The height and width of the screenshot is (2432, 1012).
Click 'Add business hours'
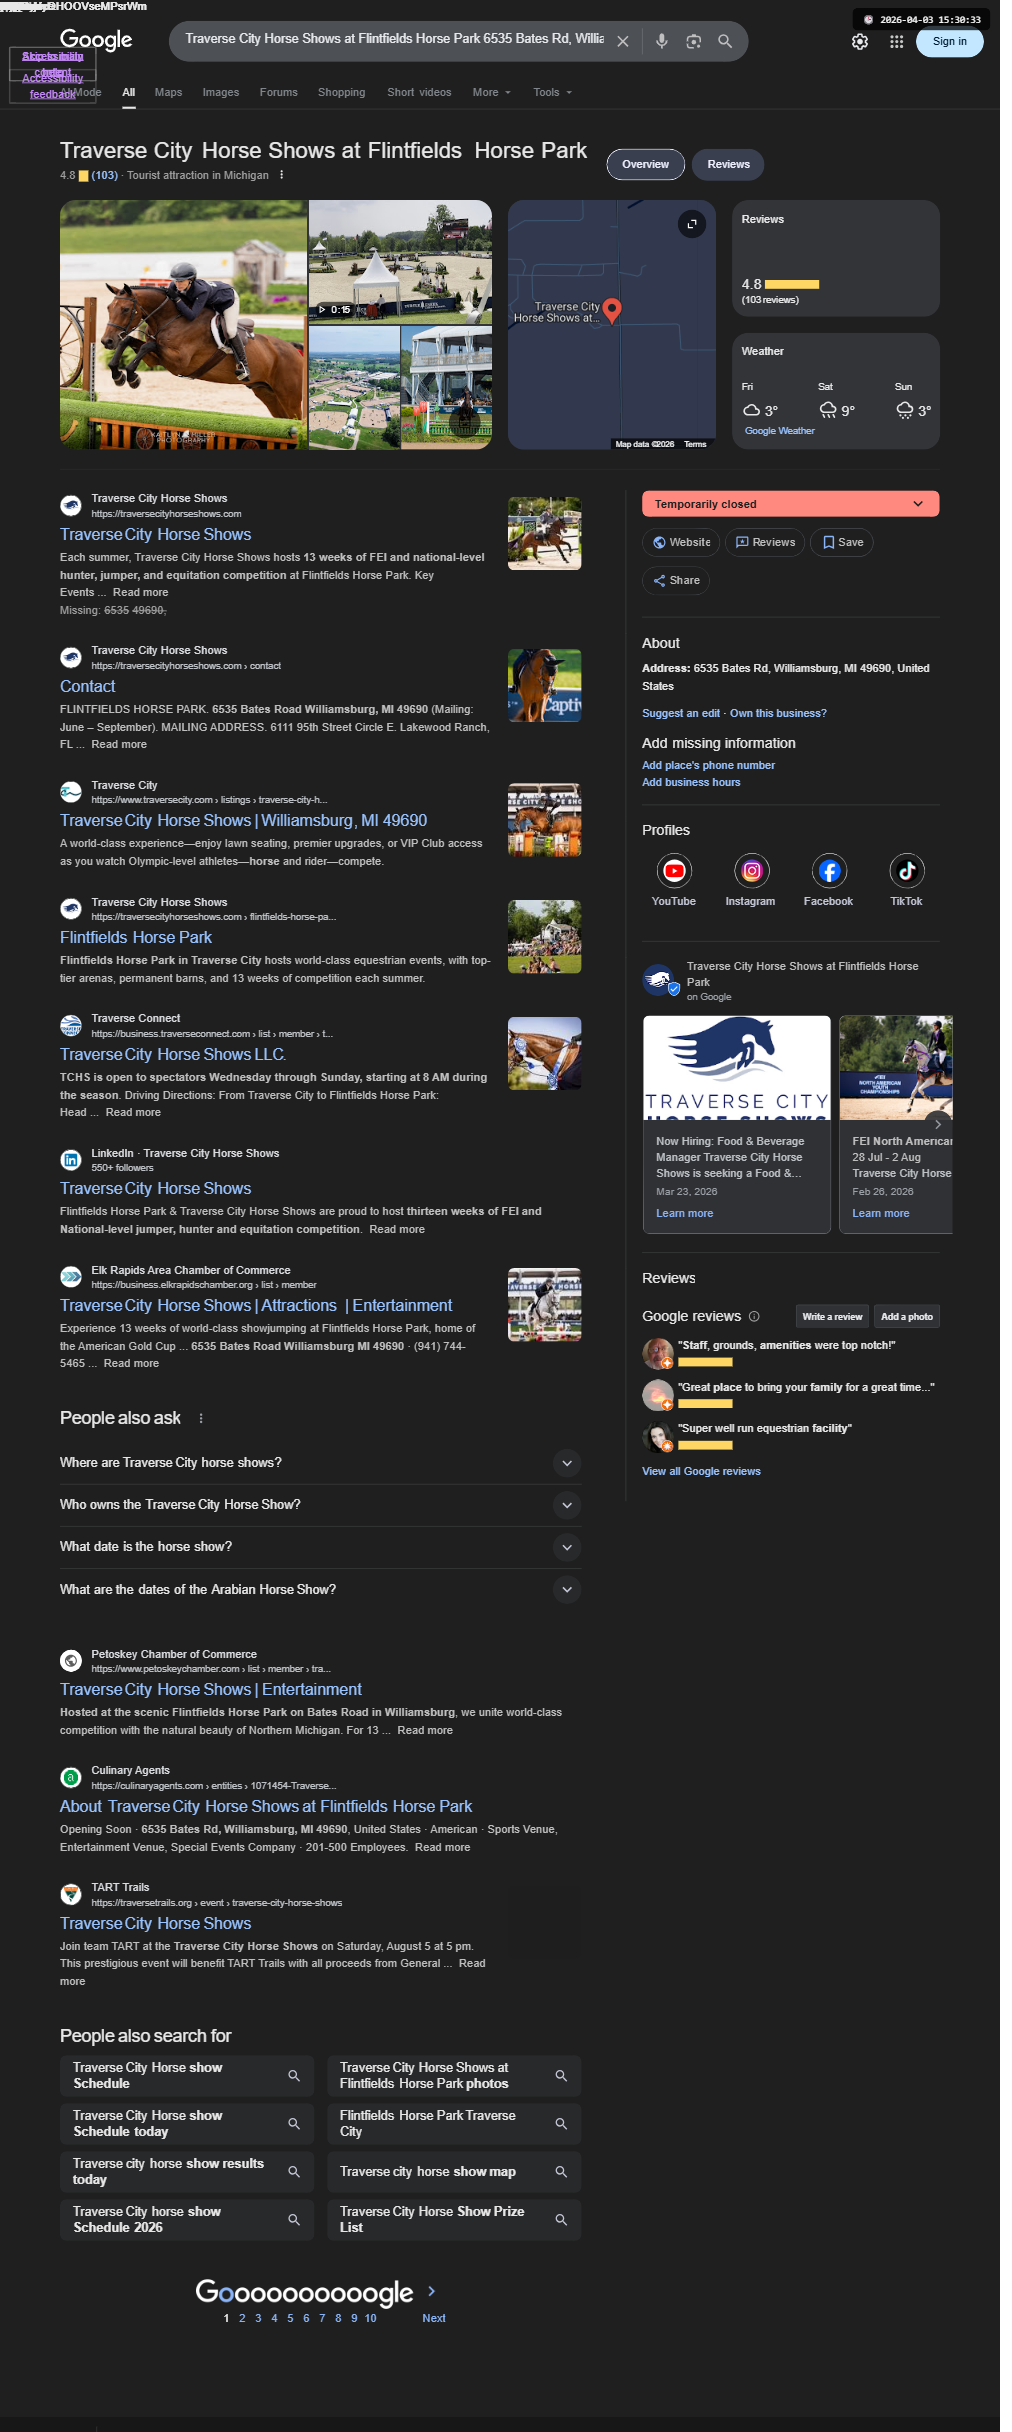click(x=691, y=782)
